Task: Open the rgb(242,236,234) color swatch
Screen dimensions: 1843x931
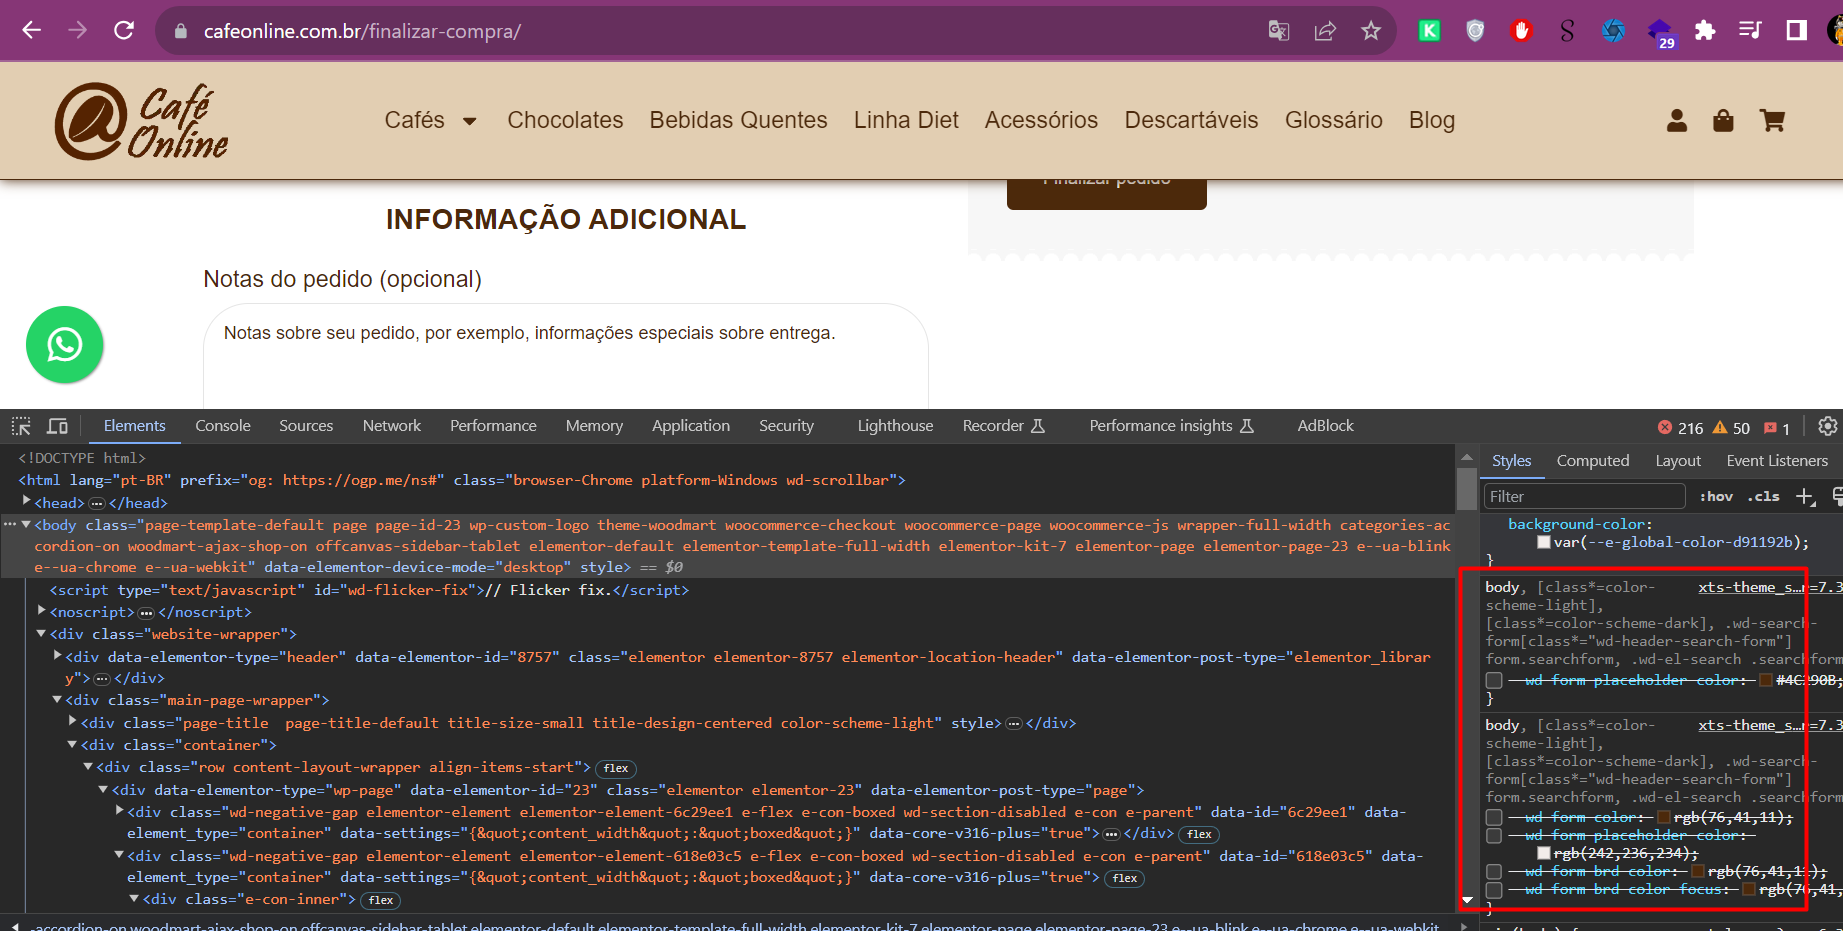Action: pos(1544,853)
